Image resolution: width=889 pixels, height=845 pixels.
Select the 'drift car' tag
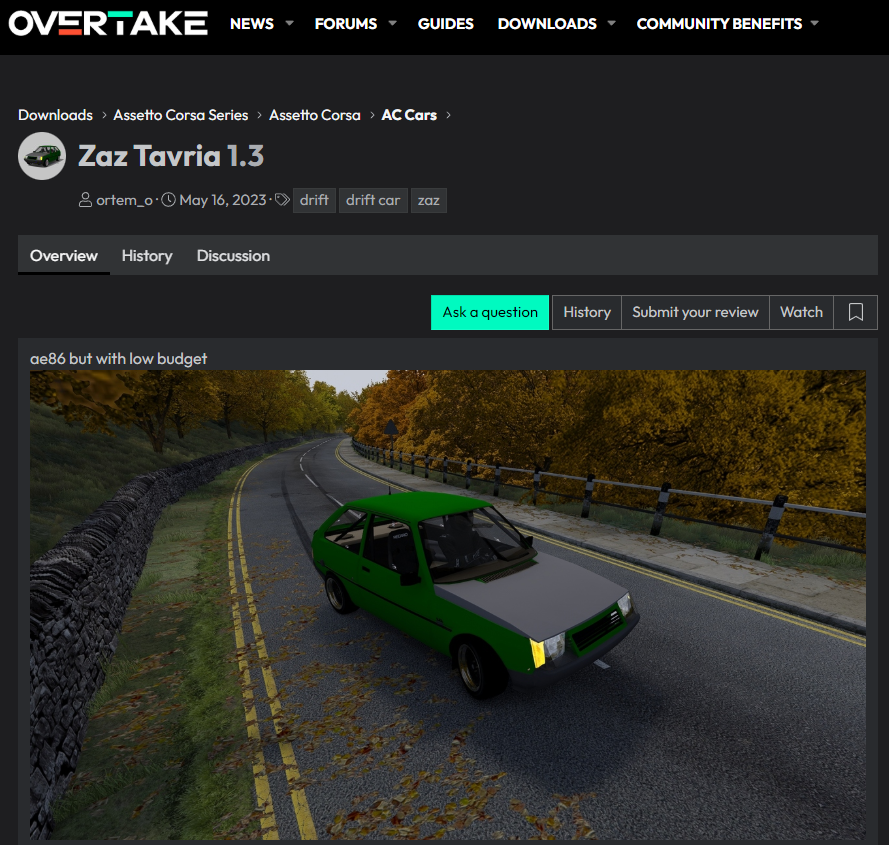(373, 200)
